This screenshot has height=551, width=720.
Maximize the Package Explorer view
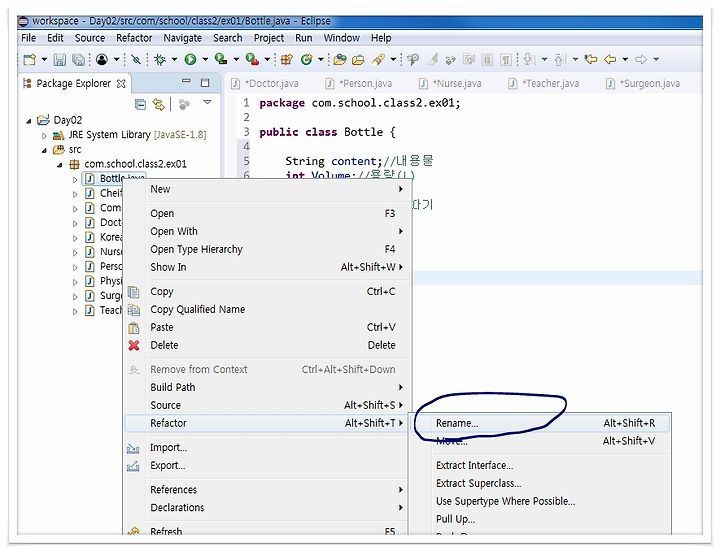coord(205,83)
